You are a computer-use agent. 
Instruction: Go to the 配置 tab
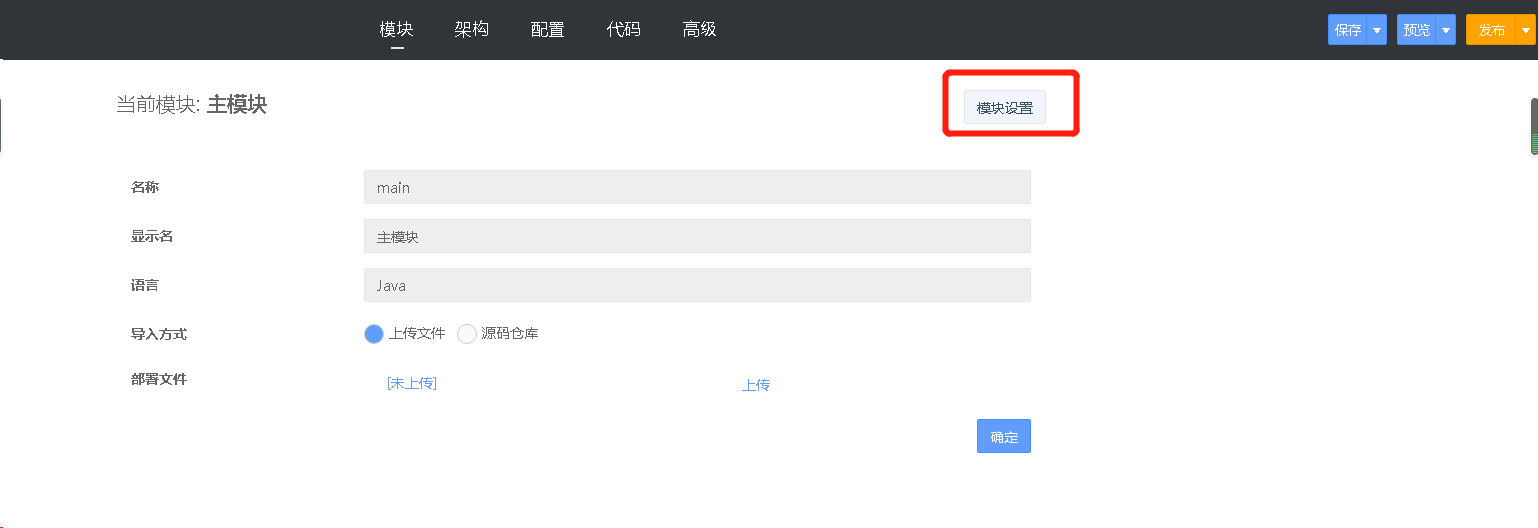point(547,30)
